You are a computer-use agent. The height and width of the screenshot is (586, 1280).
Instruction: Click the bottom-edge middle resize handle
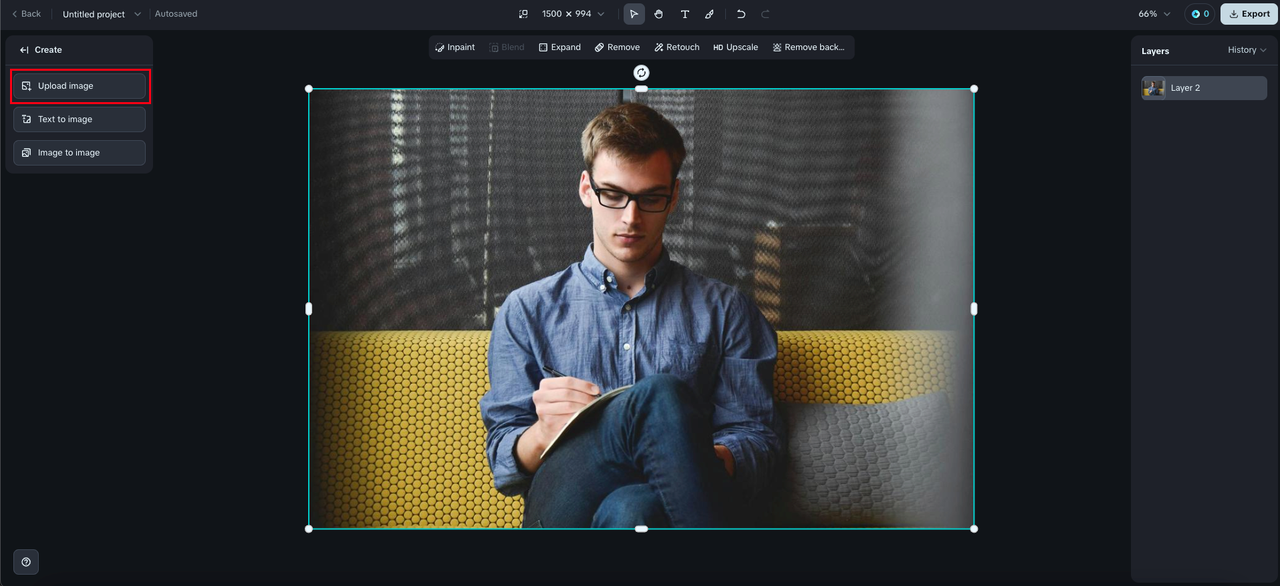pos(641,529)
